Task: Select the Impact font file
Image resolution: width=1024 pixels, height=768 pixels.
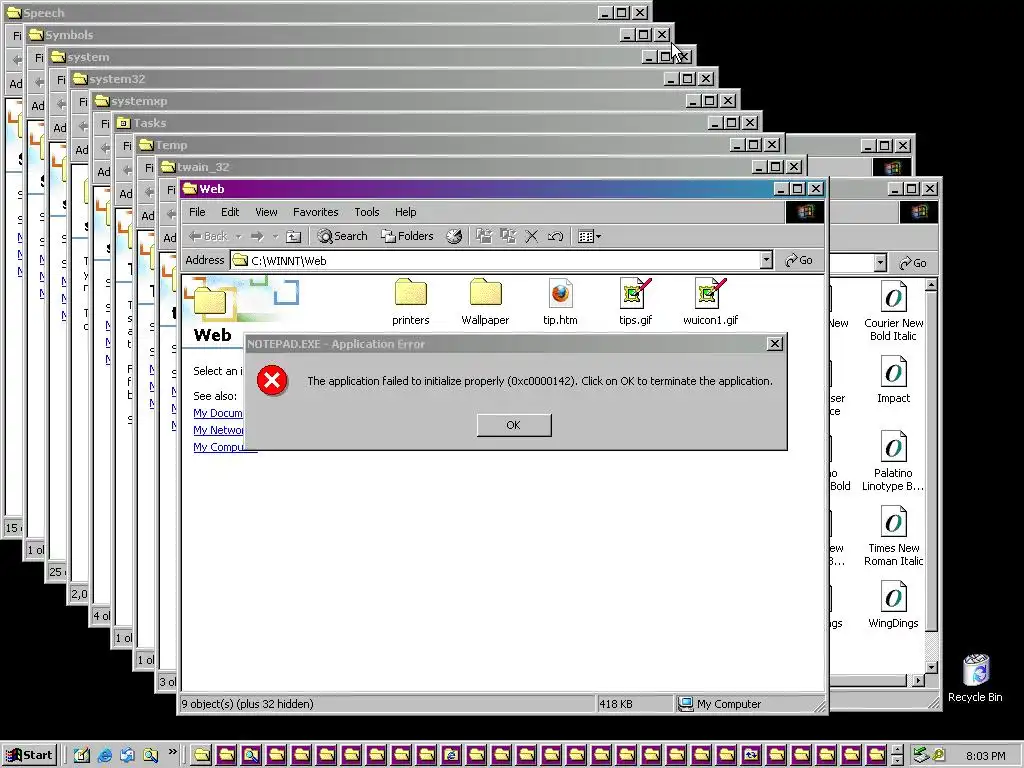Action: coord(893,379)
